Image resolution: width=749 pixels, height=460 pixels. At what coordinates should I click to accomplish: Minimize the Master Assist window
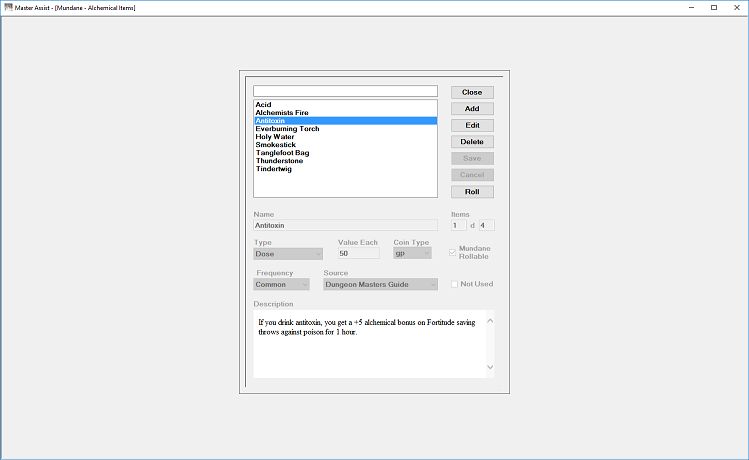pos(691,8)
